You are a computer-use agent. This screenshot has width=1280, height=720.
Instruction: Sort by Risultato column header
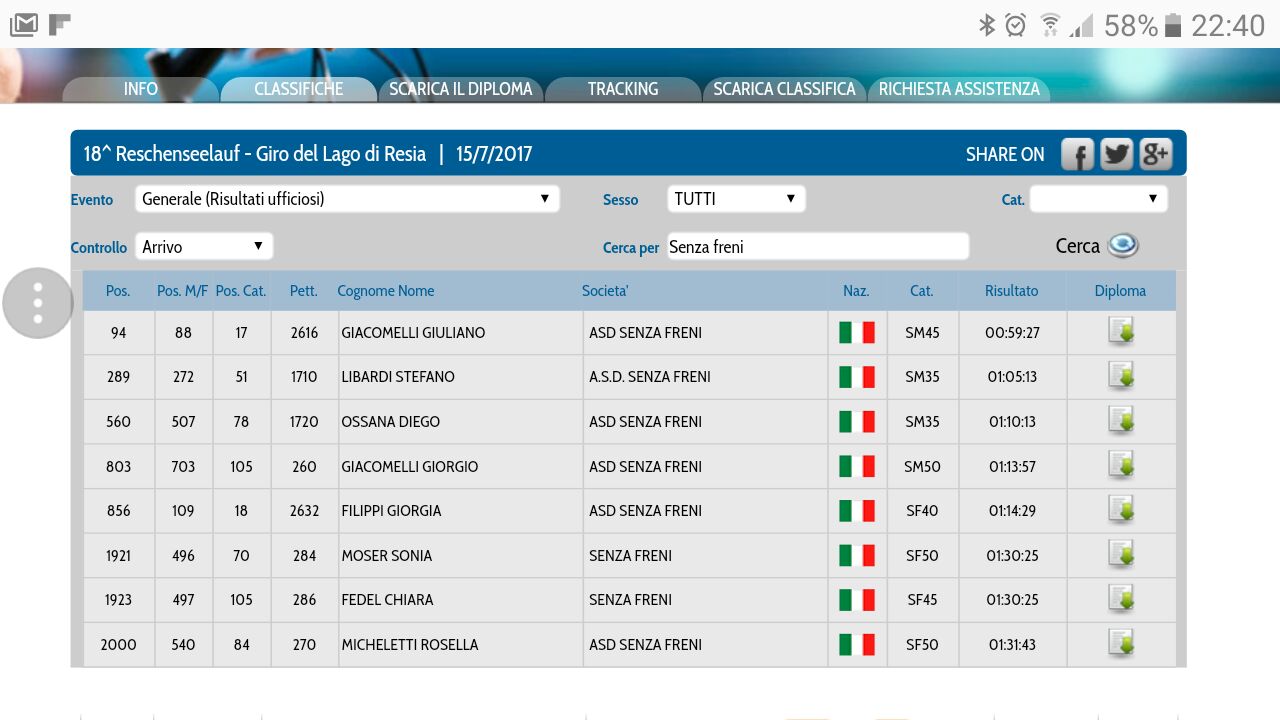(x=1011, y=291)
